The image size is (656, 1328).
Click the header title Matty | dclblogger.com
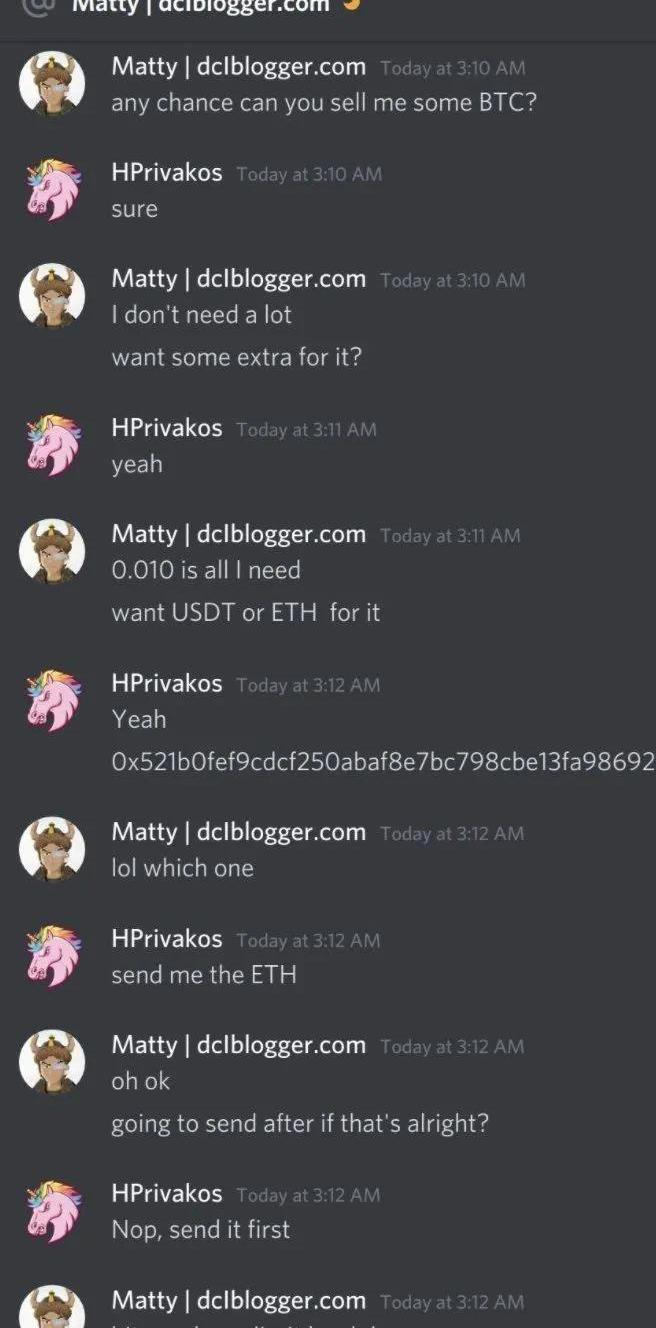coord(200,6)
